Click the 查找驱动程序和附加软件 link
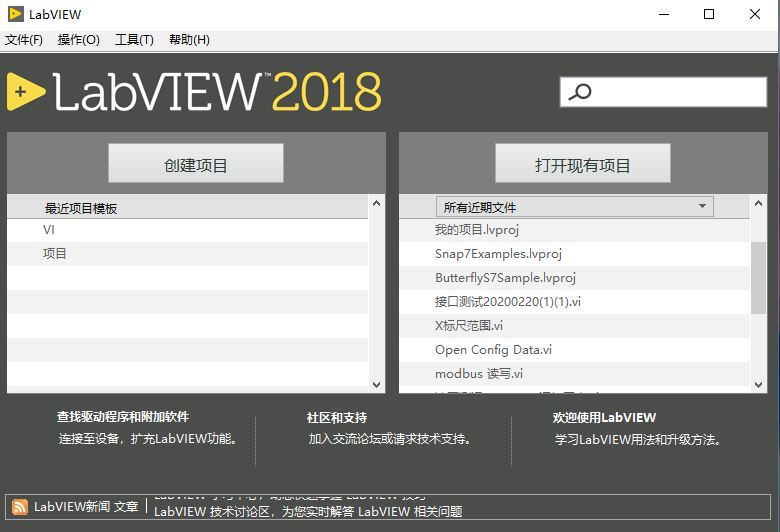 (x=123, y=417)
